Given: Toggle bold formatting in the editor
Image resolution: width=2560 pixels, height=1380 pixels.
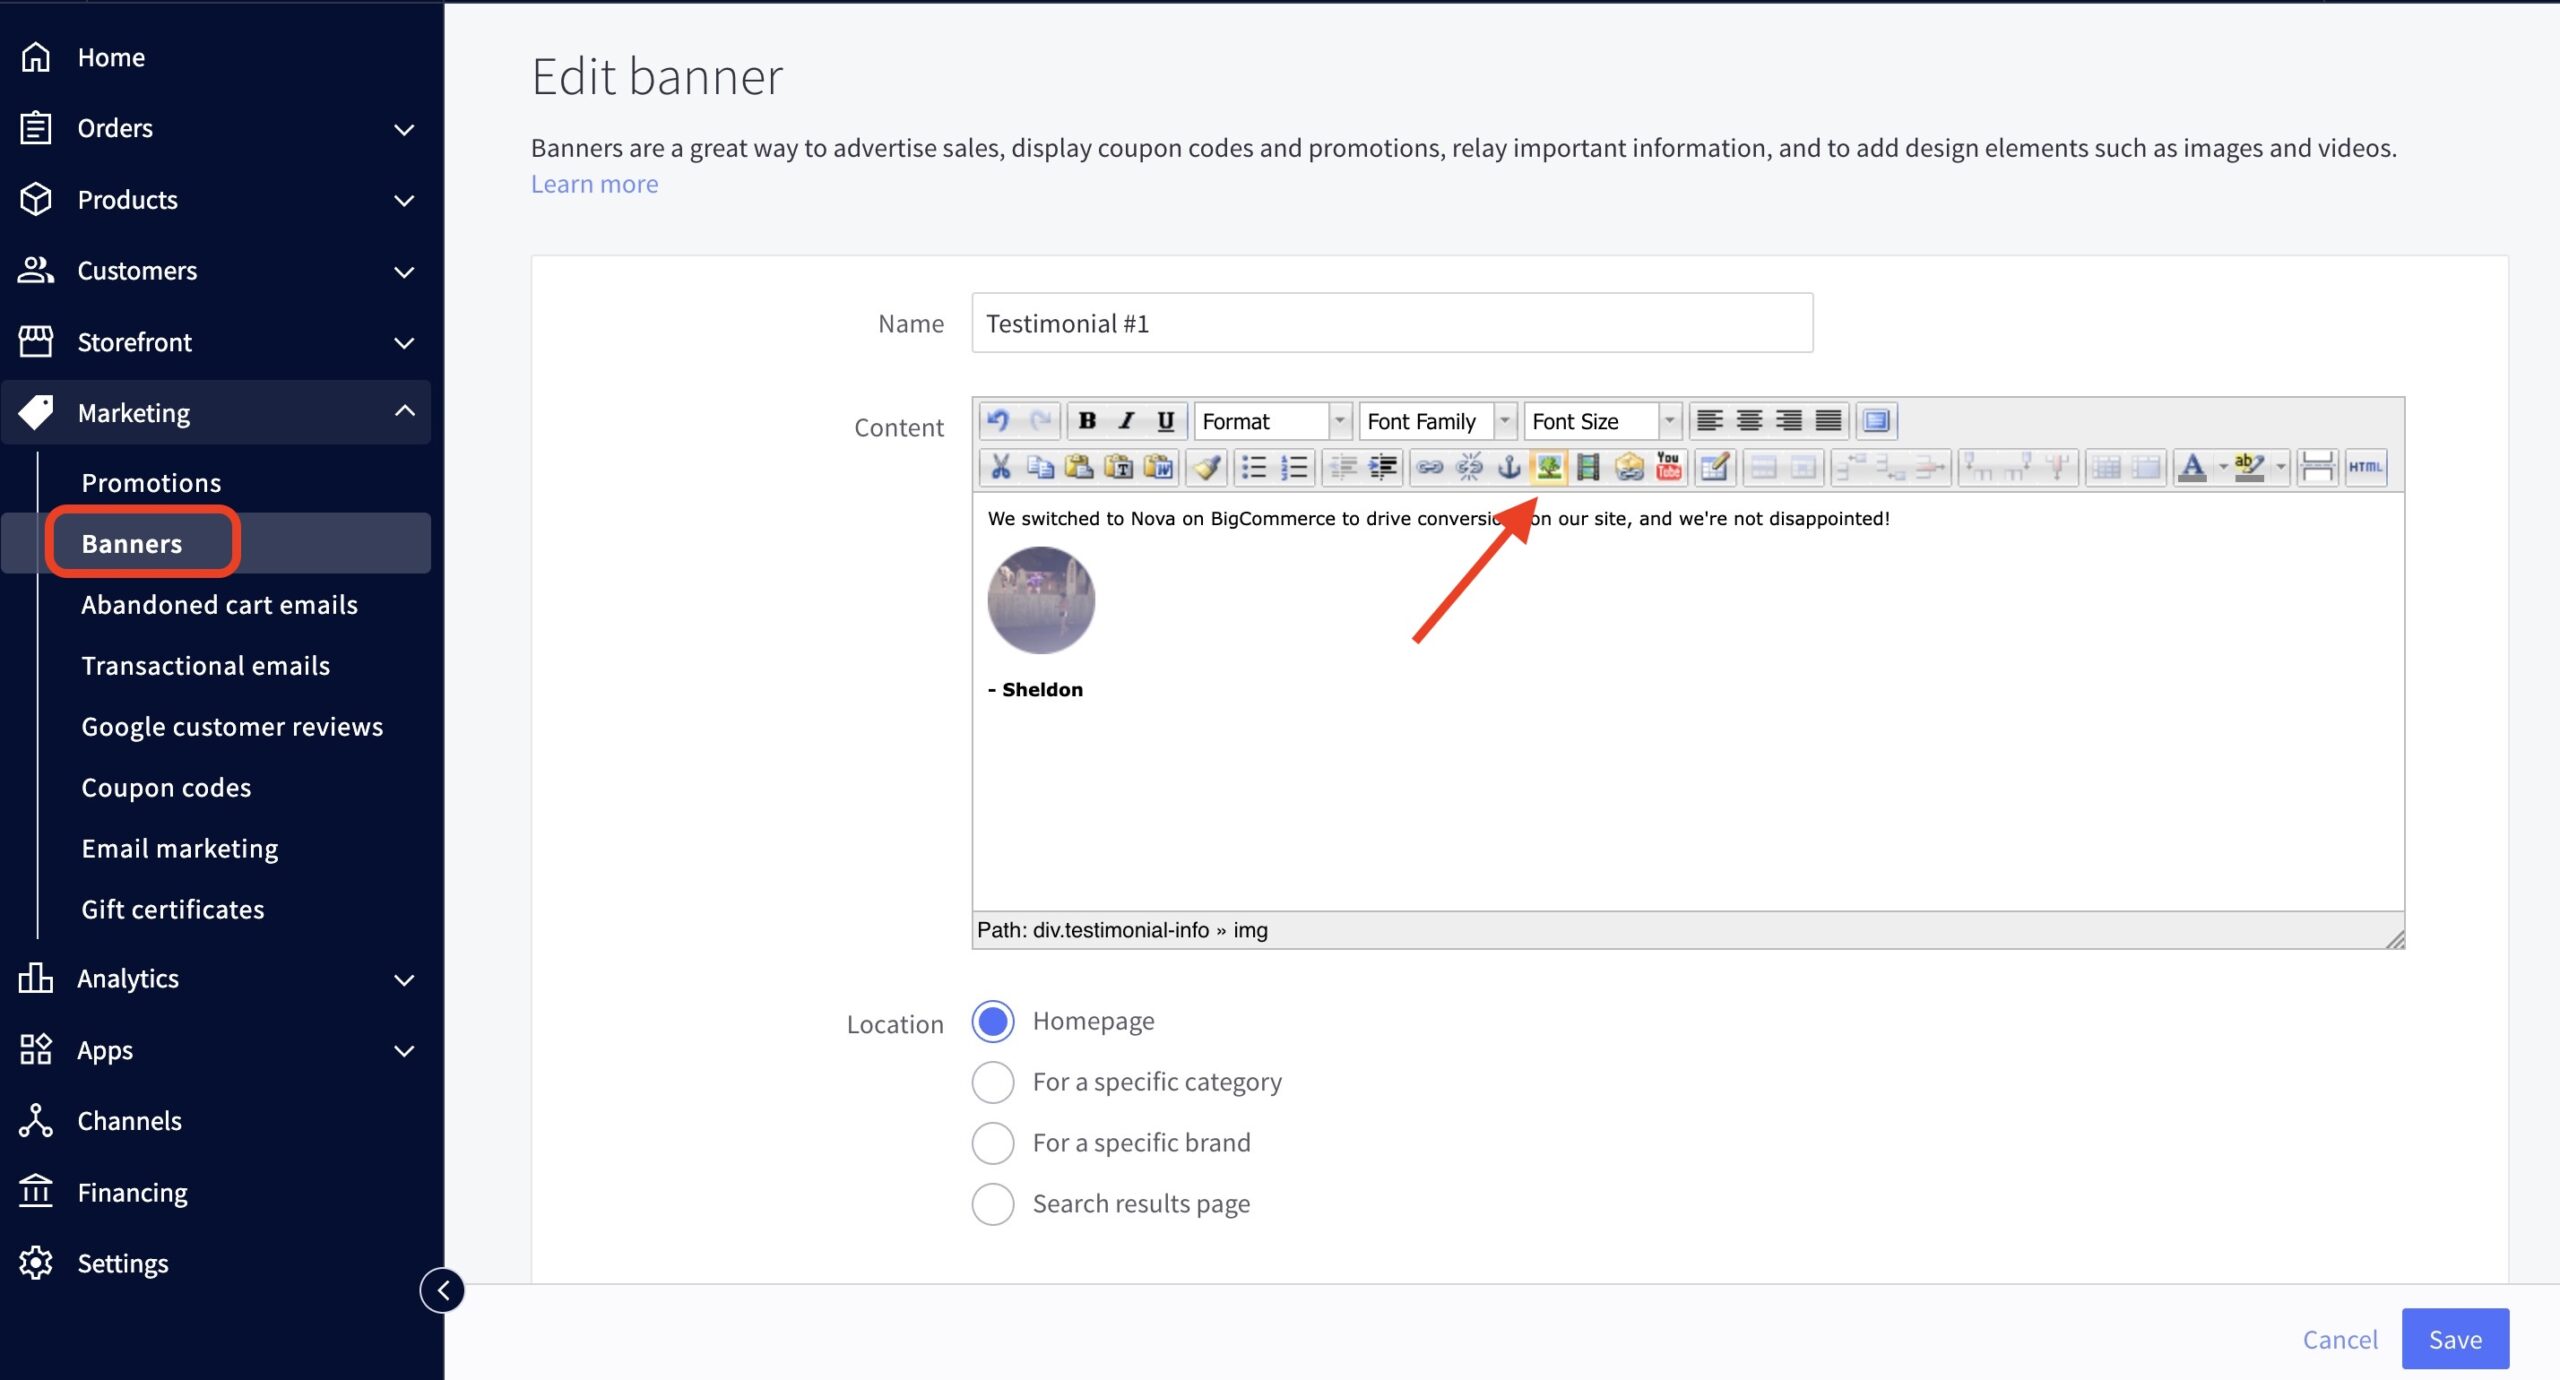Looking at the screenshot, I should pos(1087,421).
